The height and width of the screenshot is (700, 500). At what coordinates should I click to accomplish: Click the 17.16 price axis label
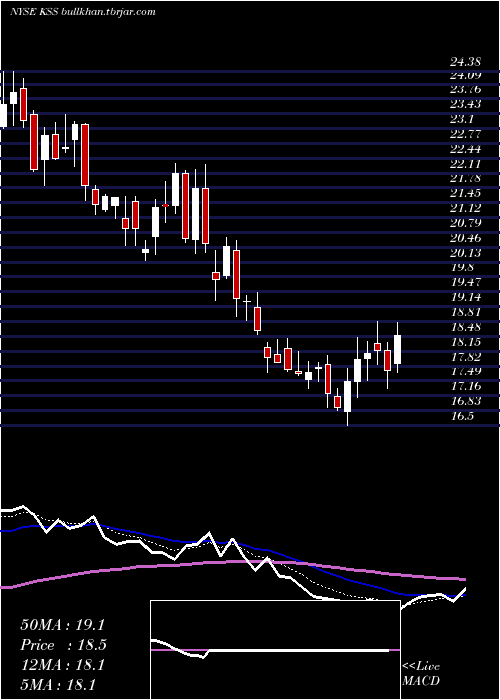click(465, 386)
